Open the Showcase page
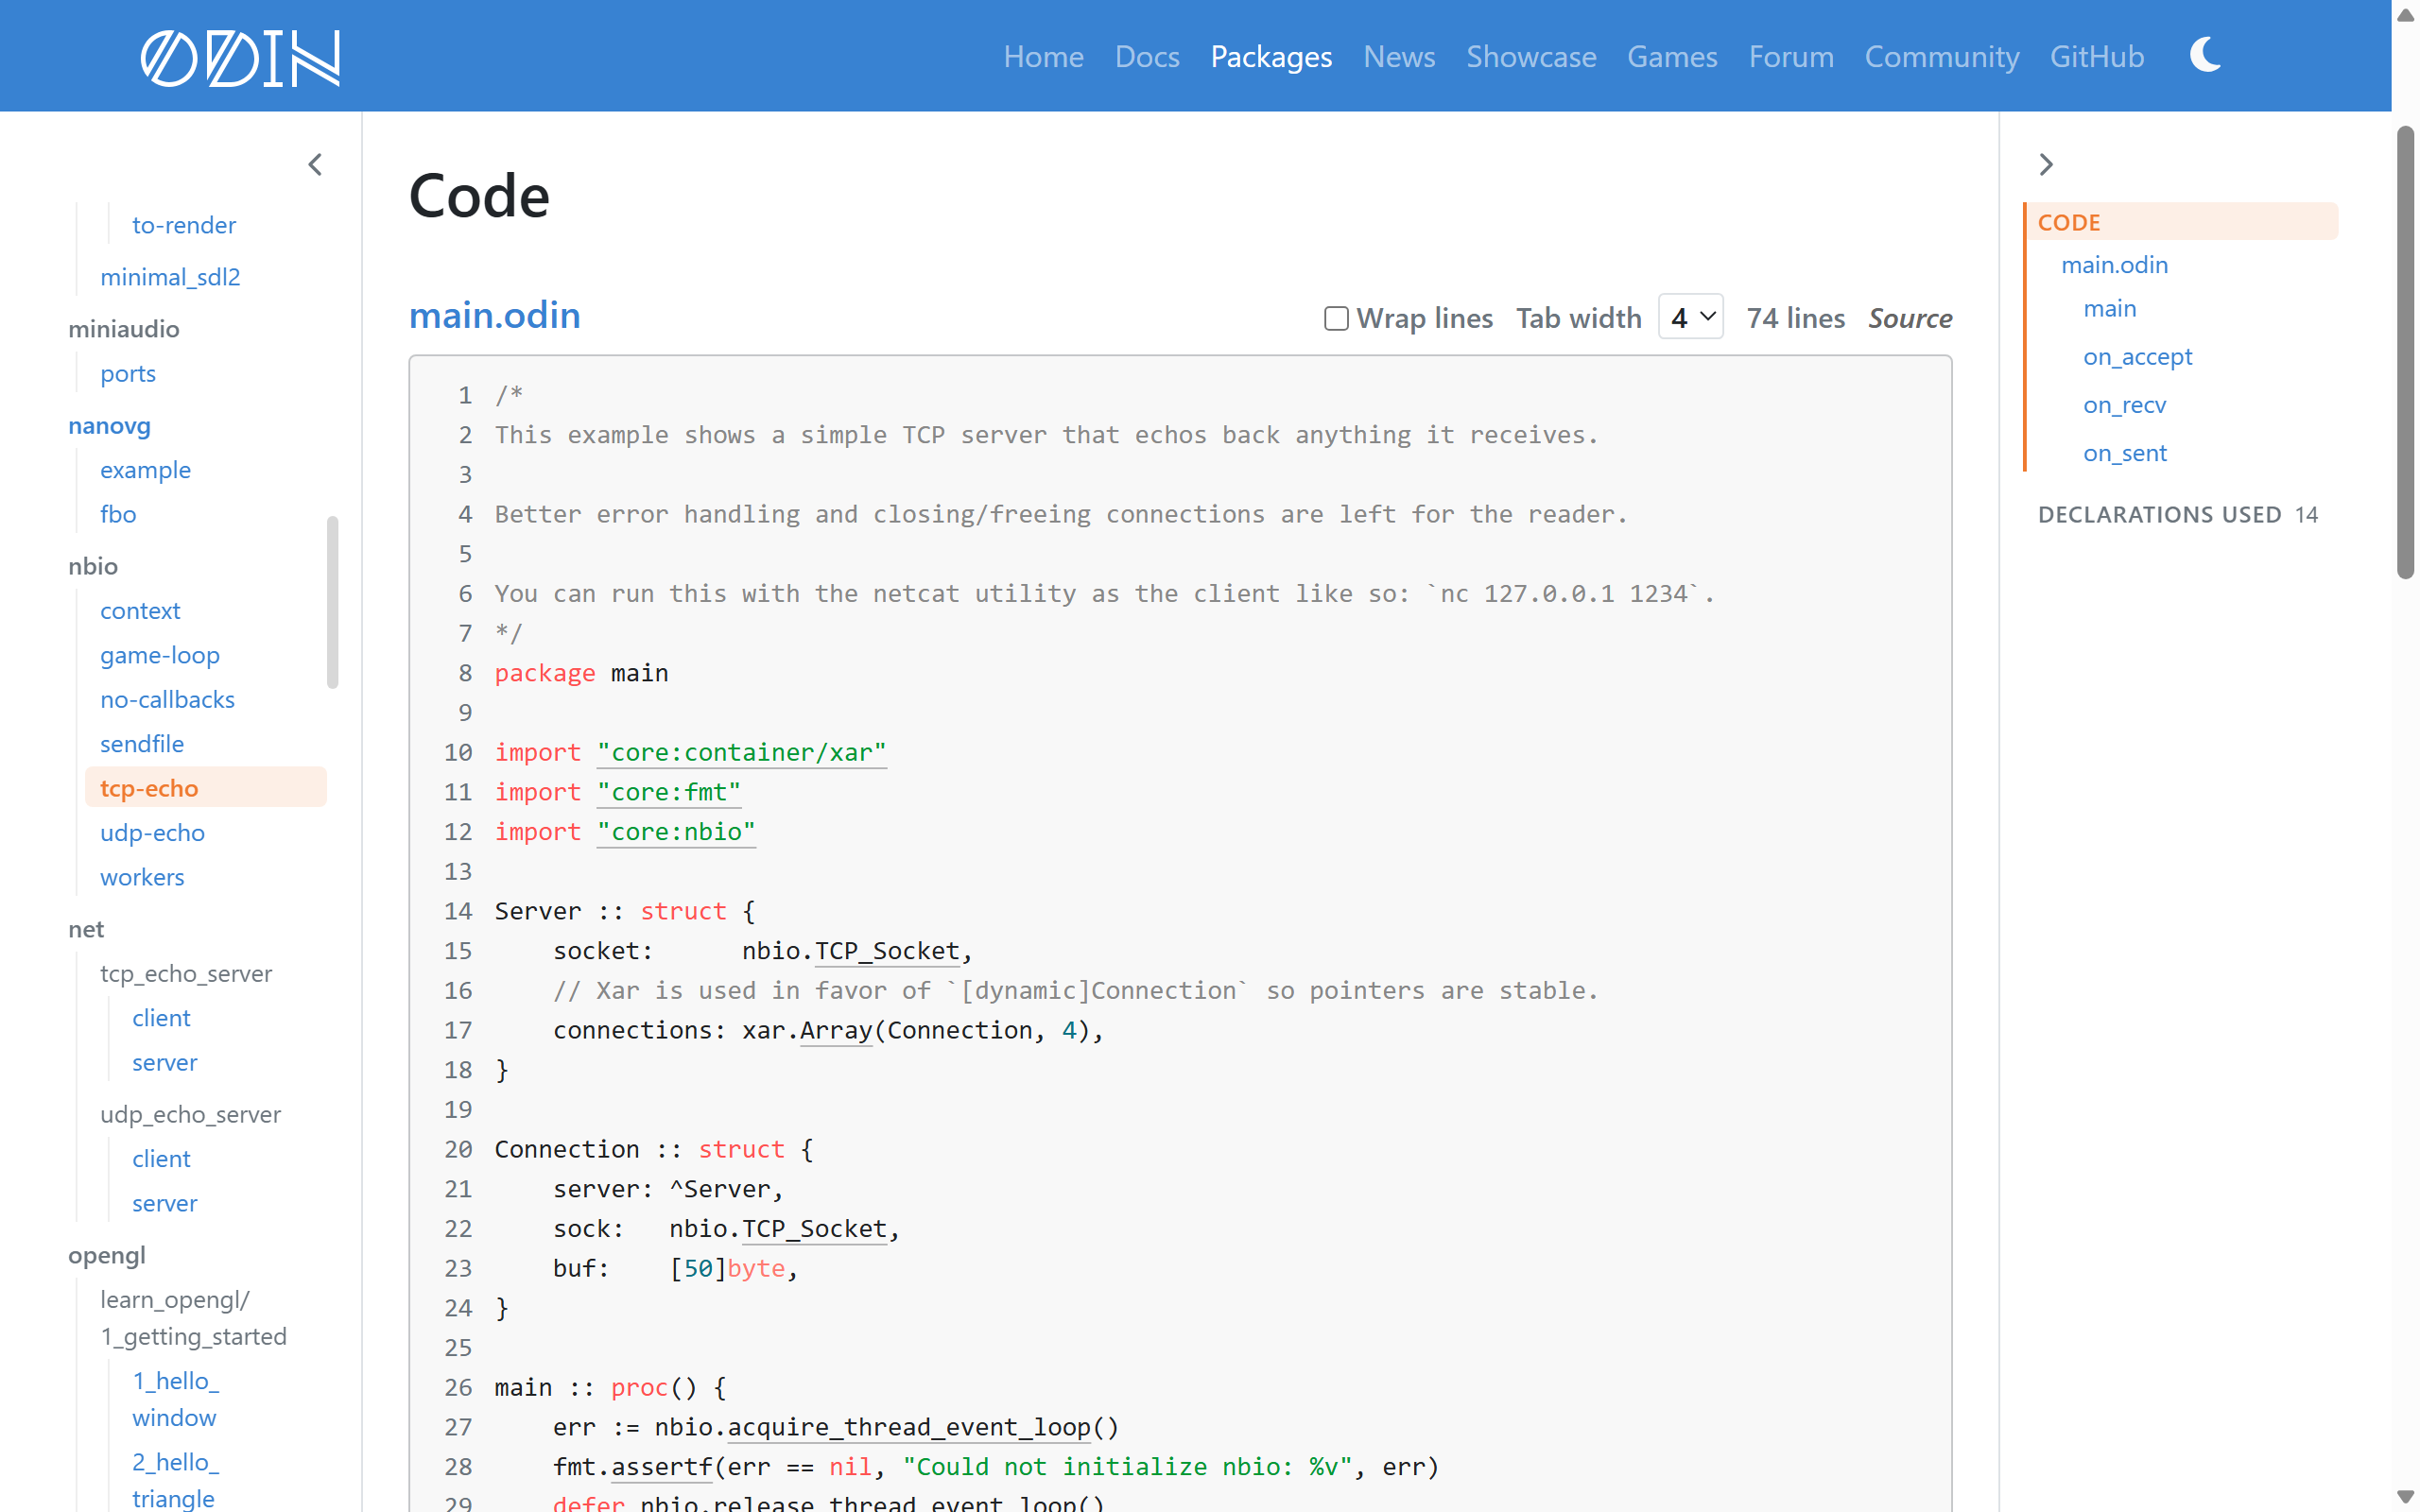 (x=1531, y=56)
